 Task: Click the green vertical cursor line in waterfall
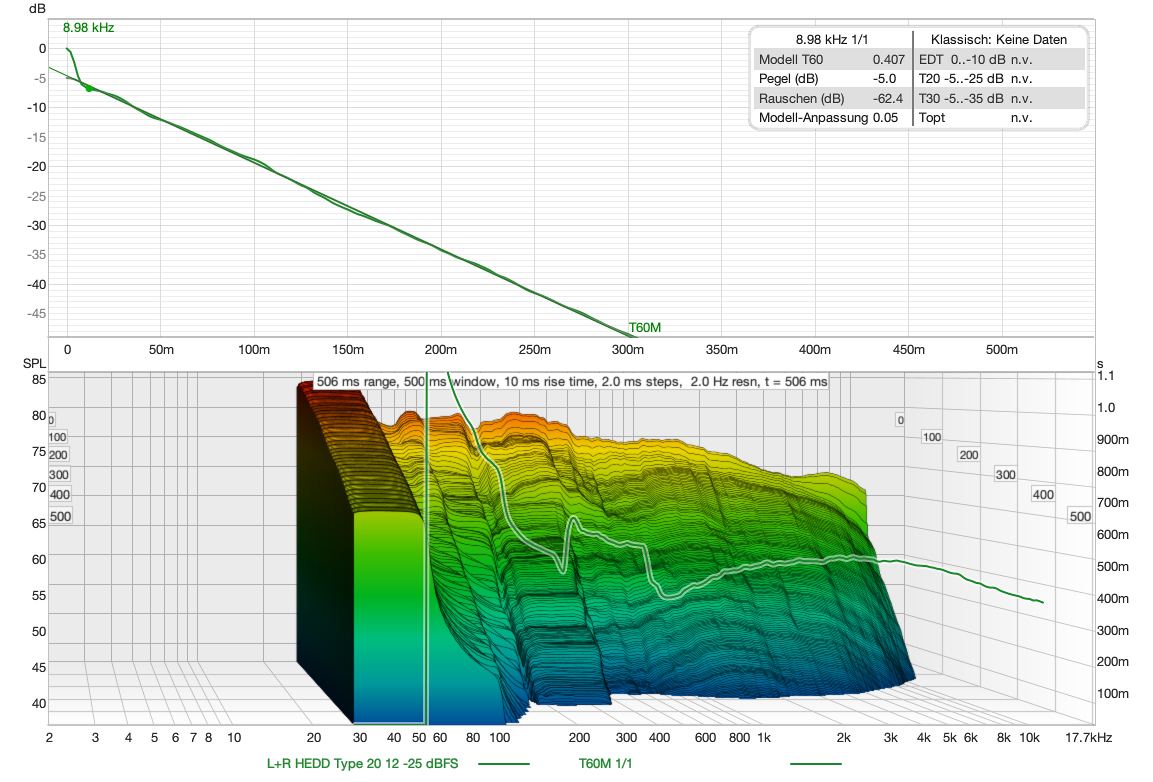tap(426, 548)
